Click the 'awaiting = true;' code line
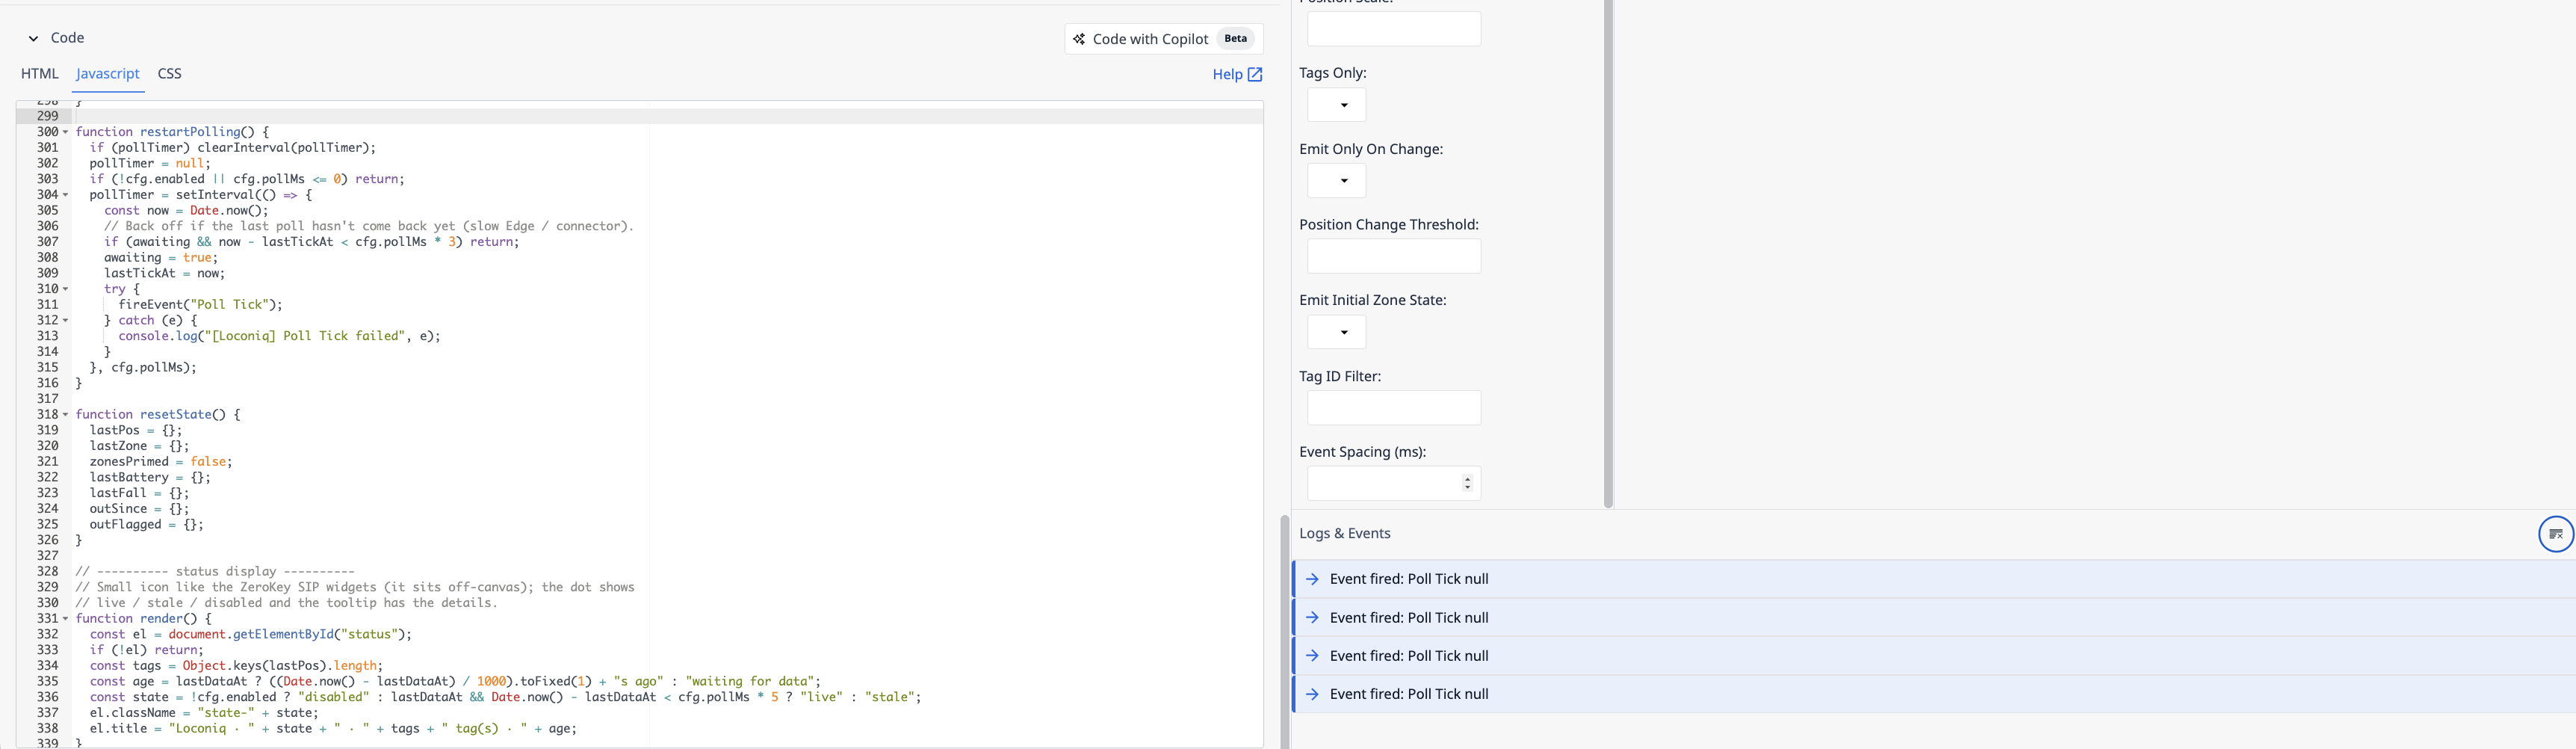This screenshot has width=2576, height=749. point(161,258)
